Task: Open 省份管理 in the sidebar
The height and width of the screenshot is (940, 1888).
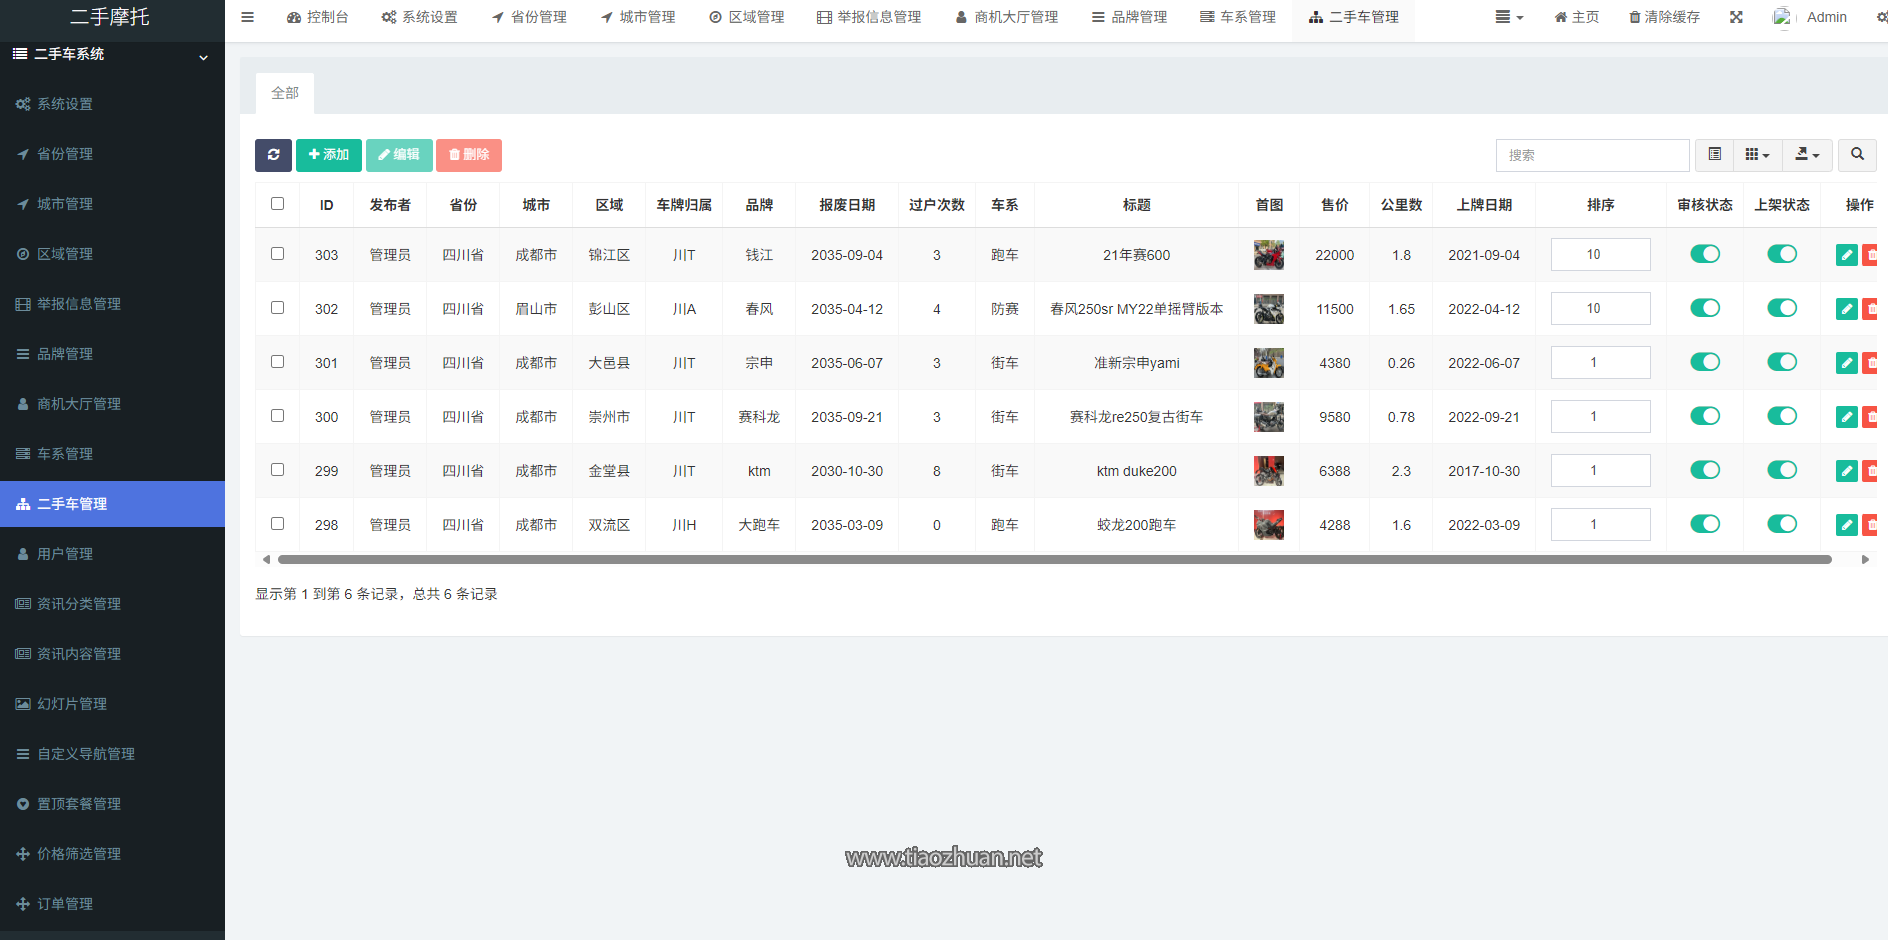Action: [x=112, y=154]
